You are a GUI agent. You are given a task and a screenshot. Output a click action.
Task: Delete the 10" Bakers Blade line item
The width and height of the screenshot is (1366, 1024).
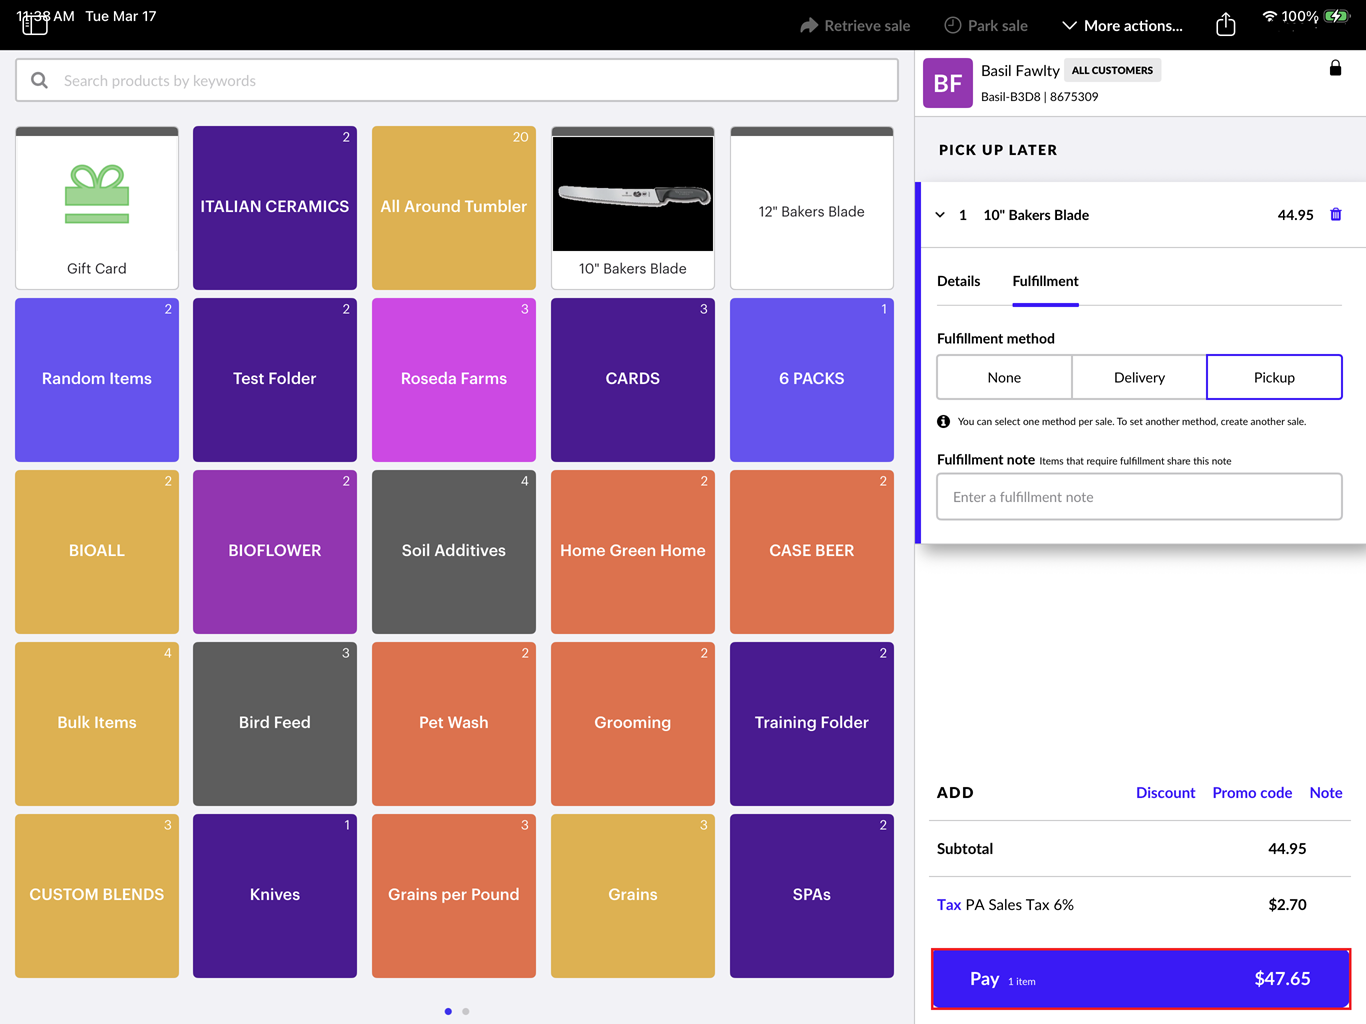[1336, 215]
